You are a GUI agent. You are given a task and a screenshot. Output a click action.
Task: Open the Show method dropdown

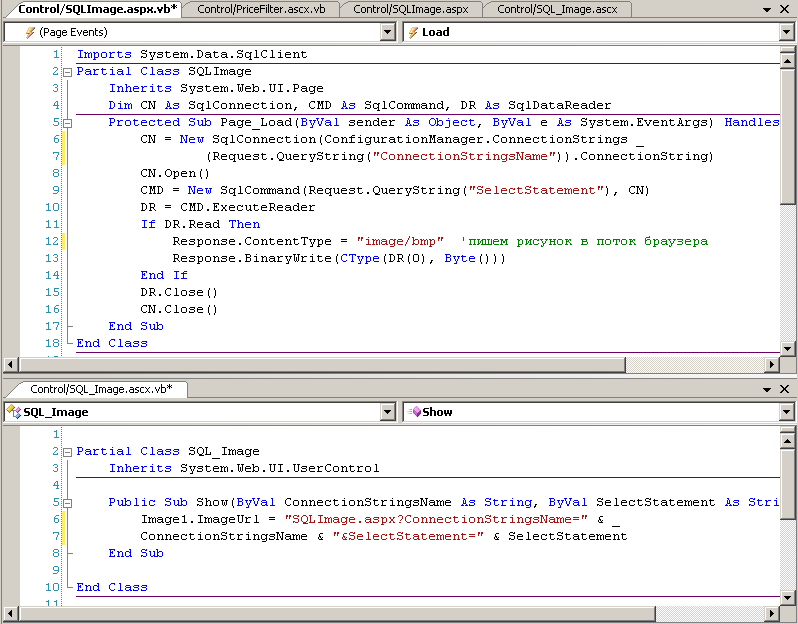tap(786, 412)
